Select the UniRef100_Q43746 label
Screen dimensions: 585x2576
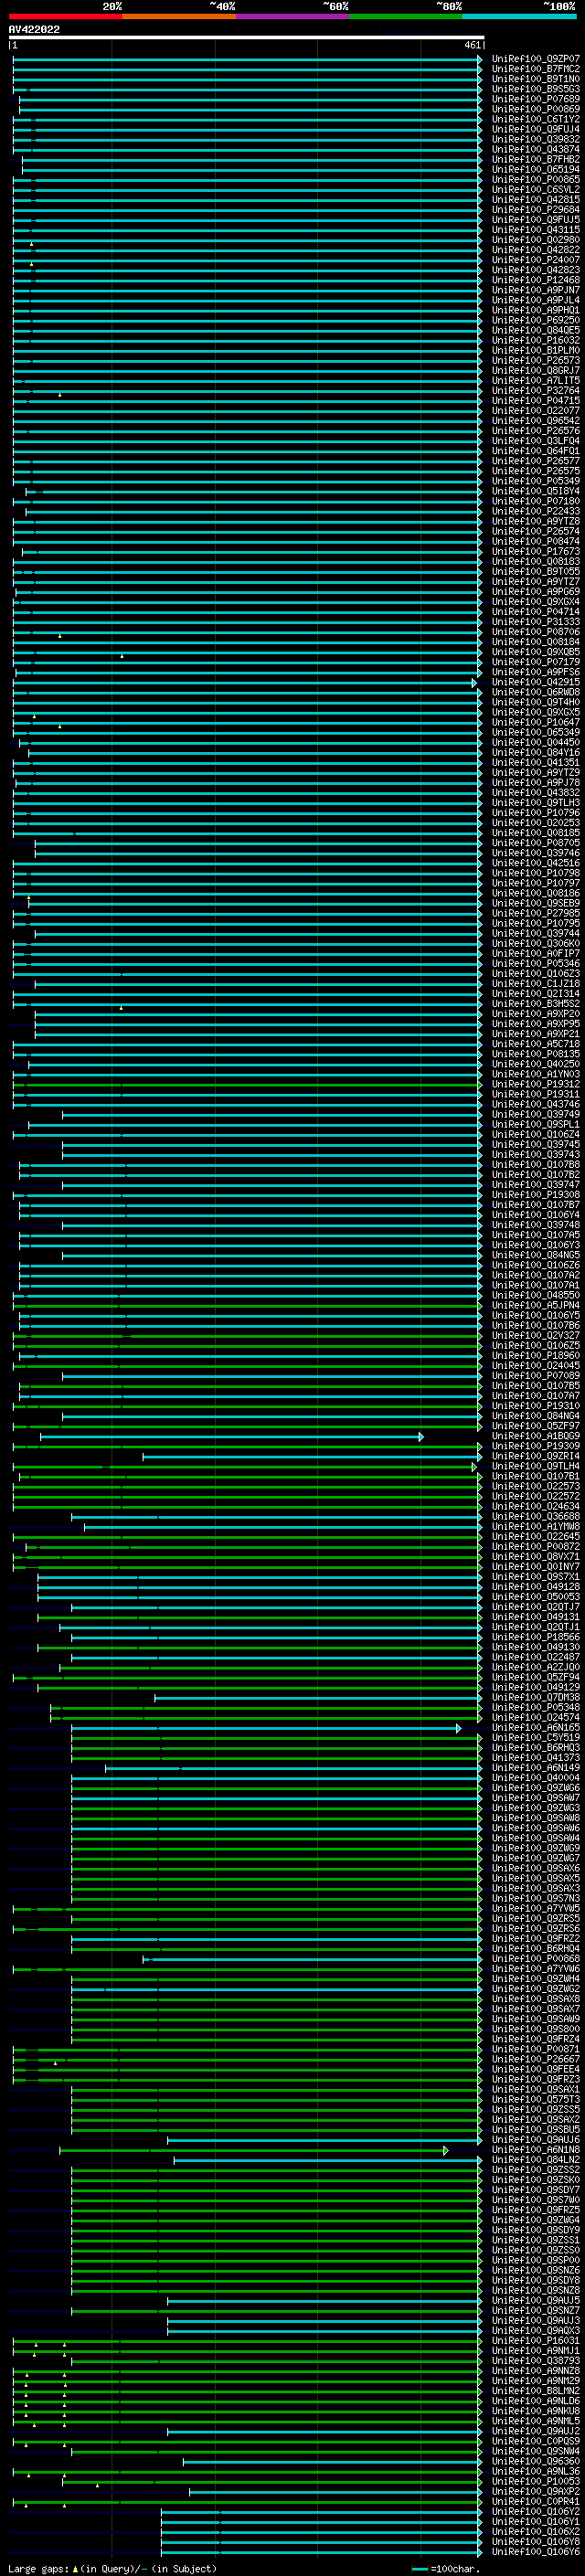pyautogui.click(x=535, y=1104)
